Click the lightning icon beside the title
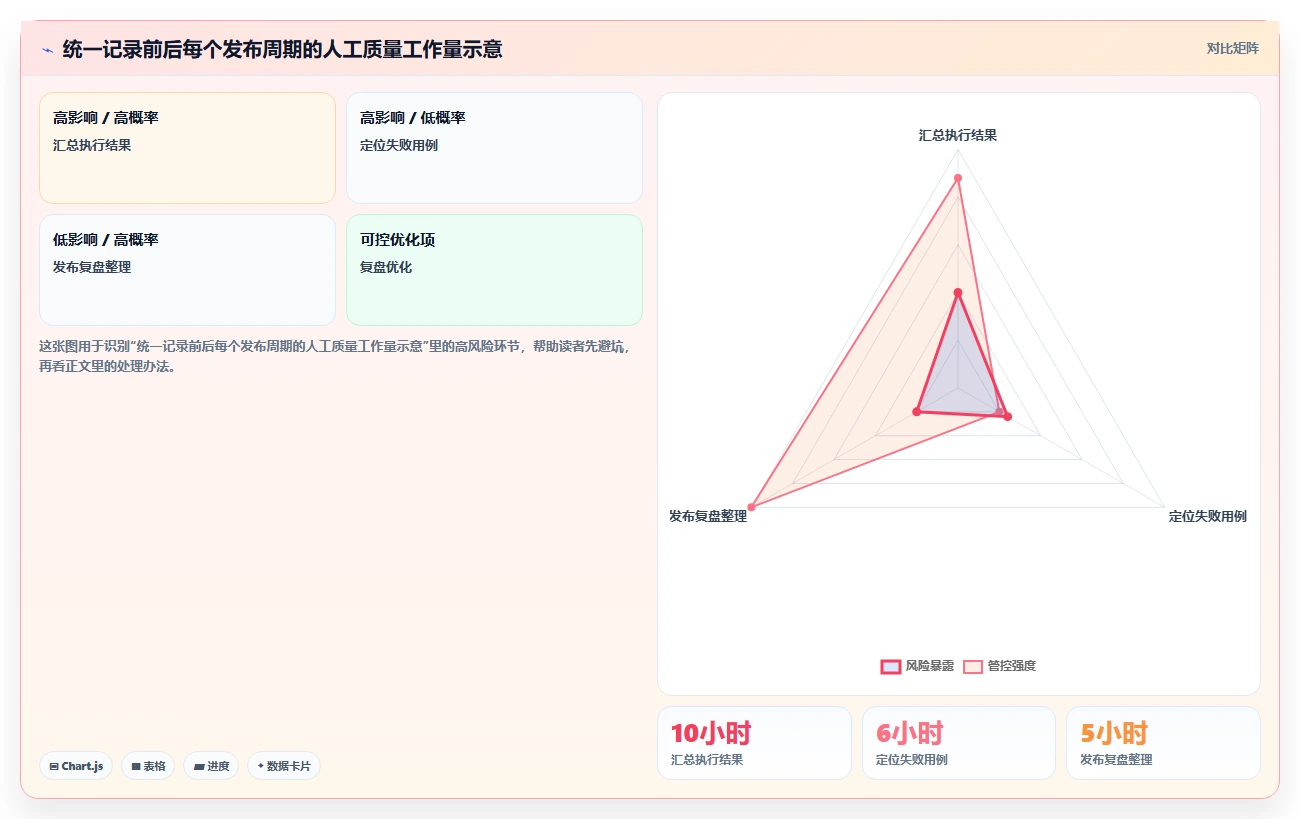 47,49
